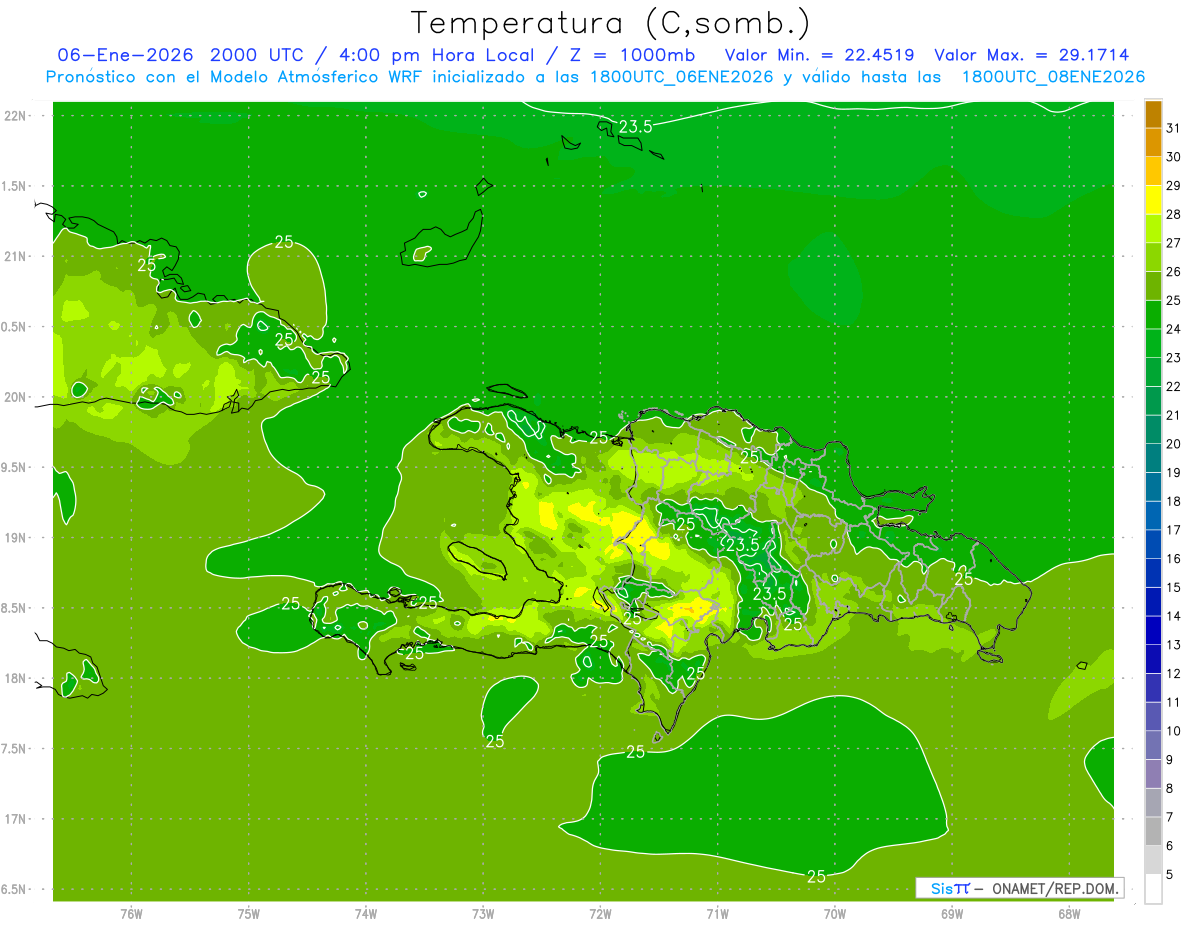Click the 69W longitude axis label
The height and width of the screenshot is (927, 1200).
coord(952,914)
